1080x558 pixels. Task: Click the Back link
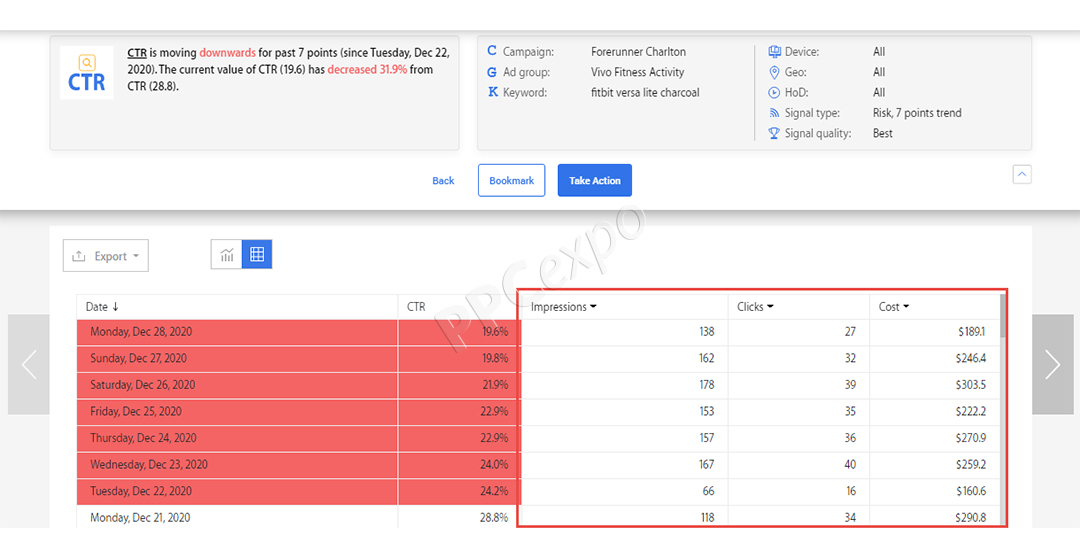pos(443,180)
